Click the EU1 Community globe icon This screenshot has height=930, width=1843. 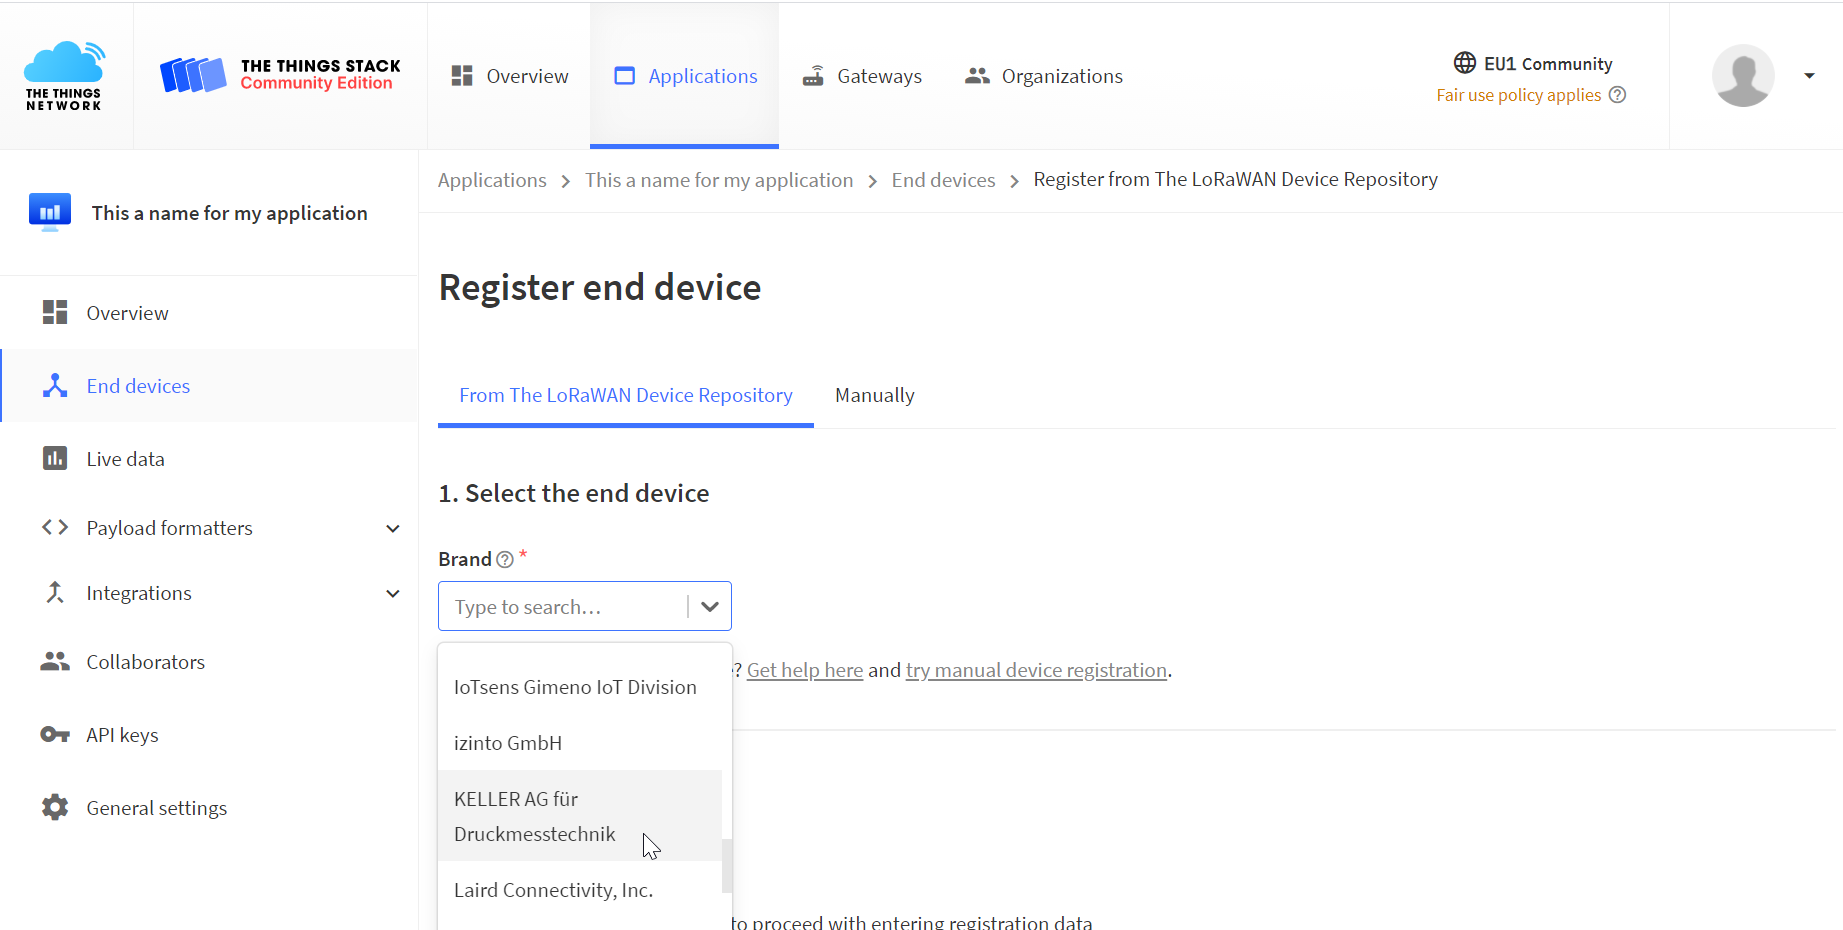pos(1465,63)
